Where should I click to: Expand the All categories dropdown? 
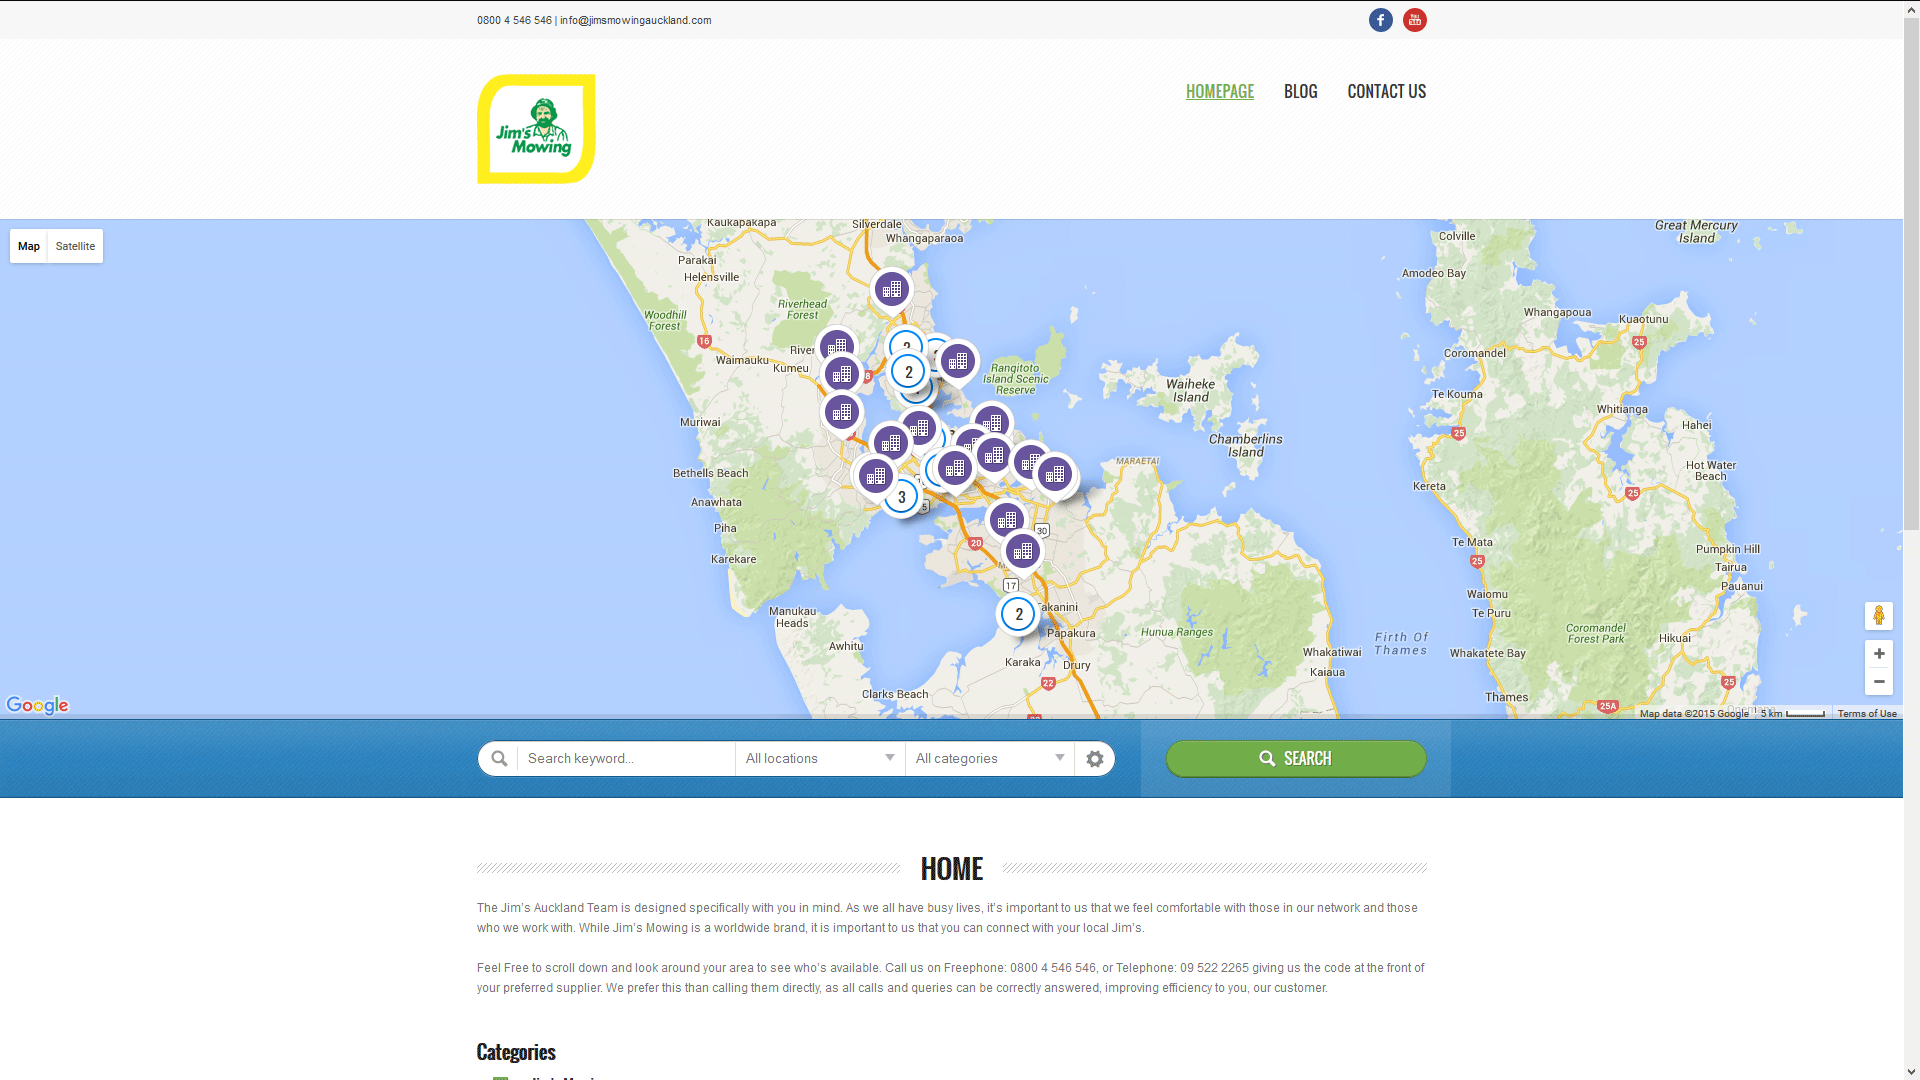coord(990,759)
